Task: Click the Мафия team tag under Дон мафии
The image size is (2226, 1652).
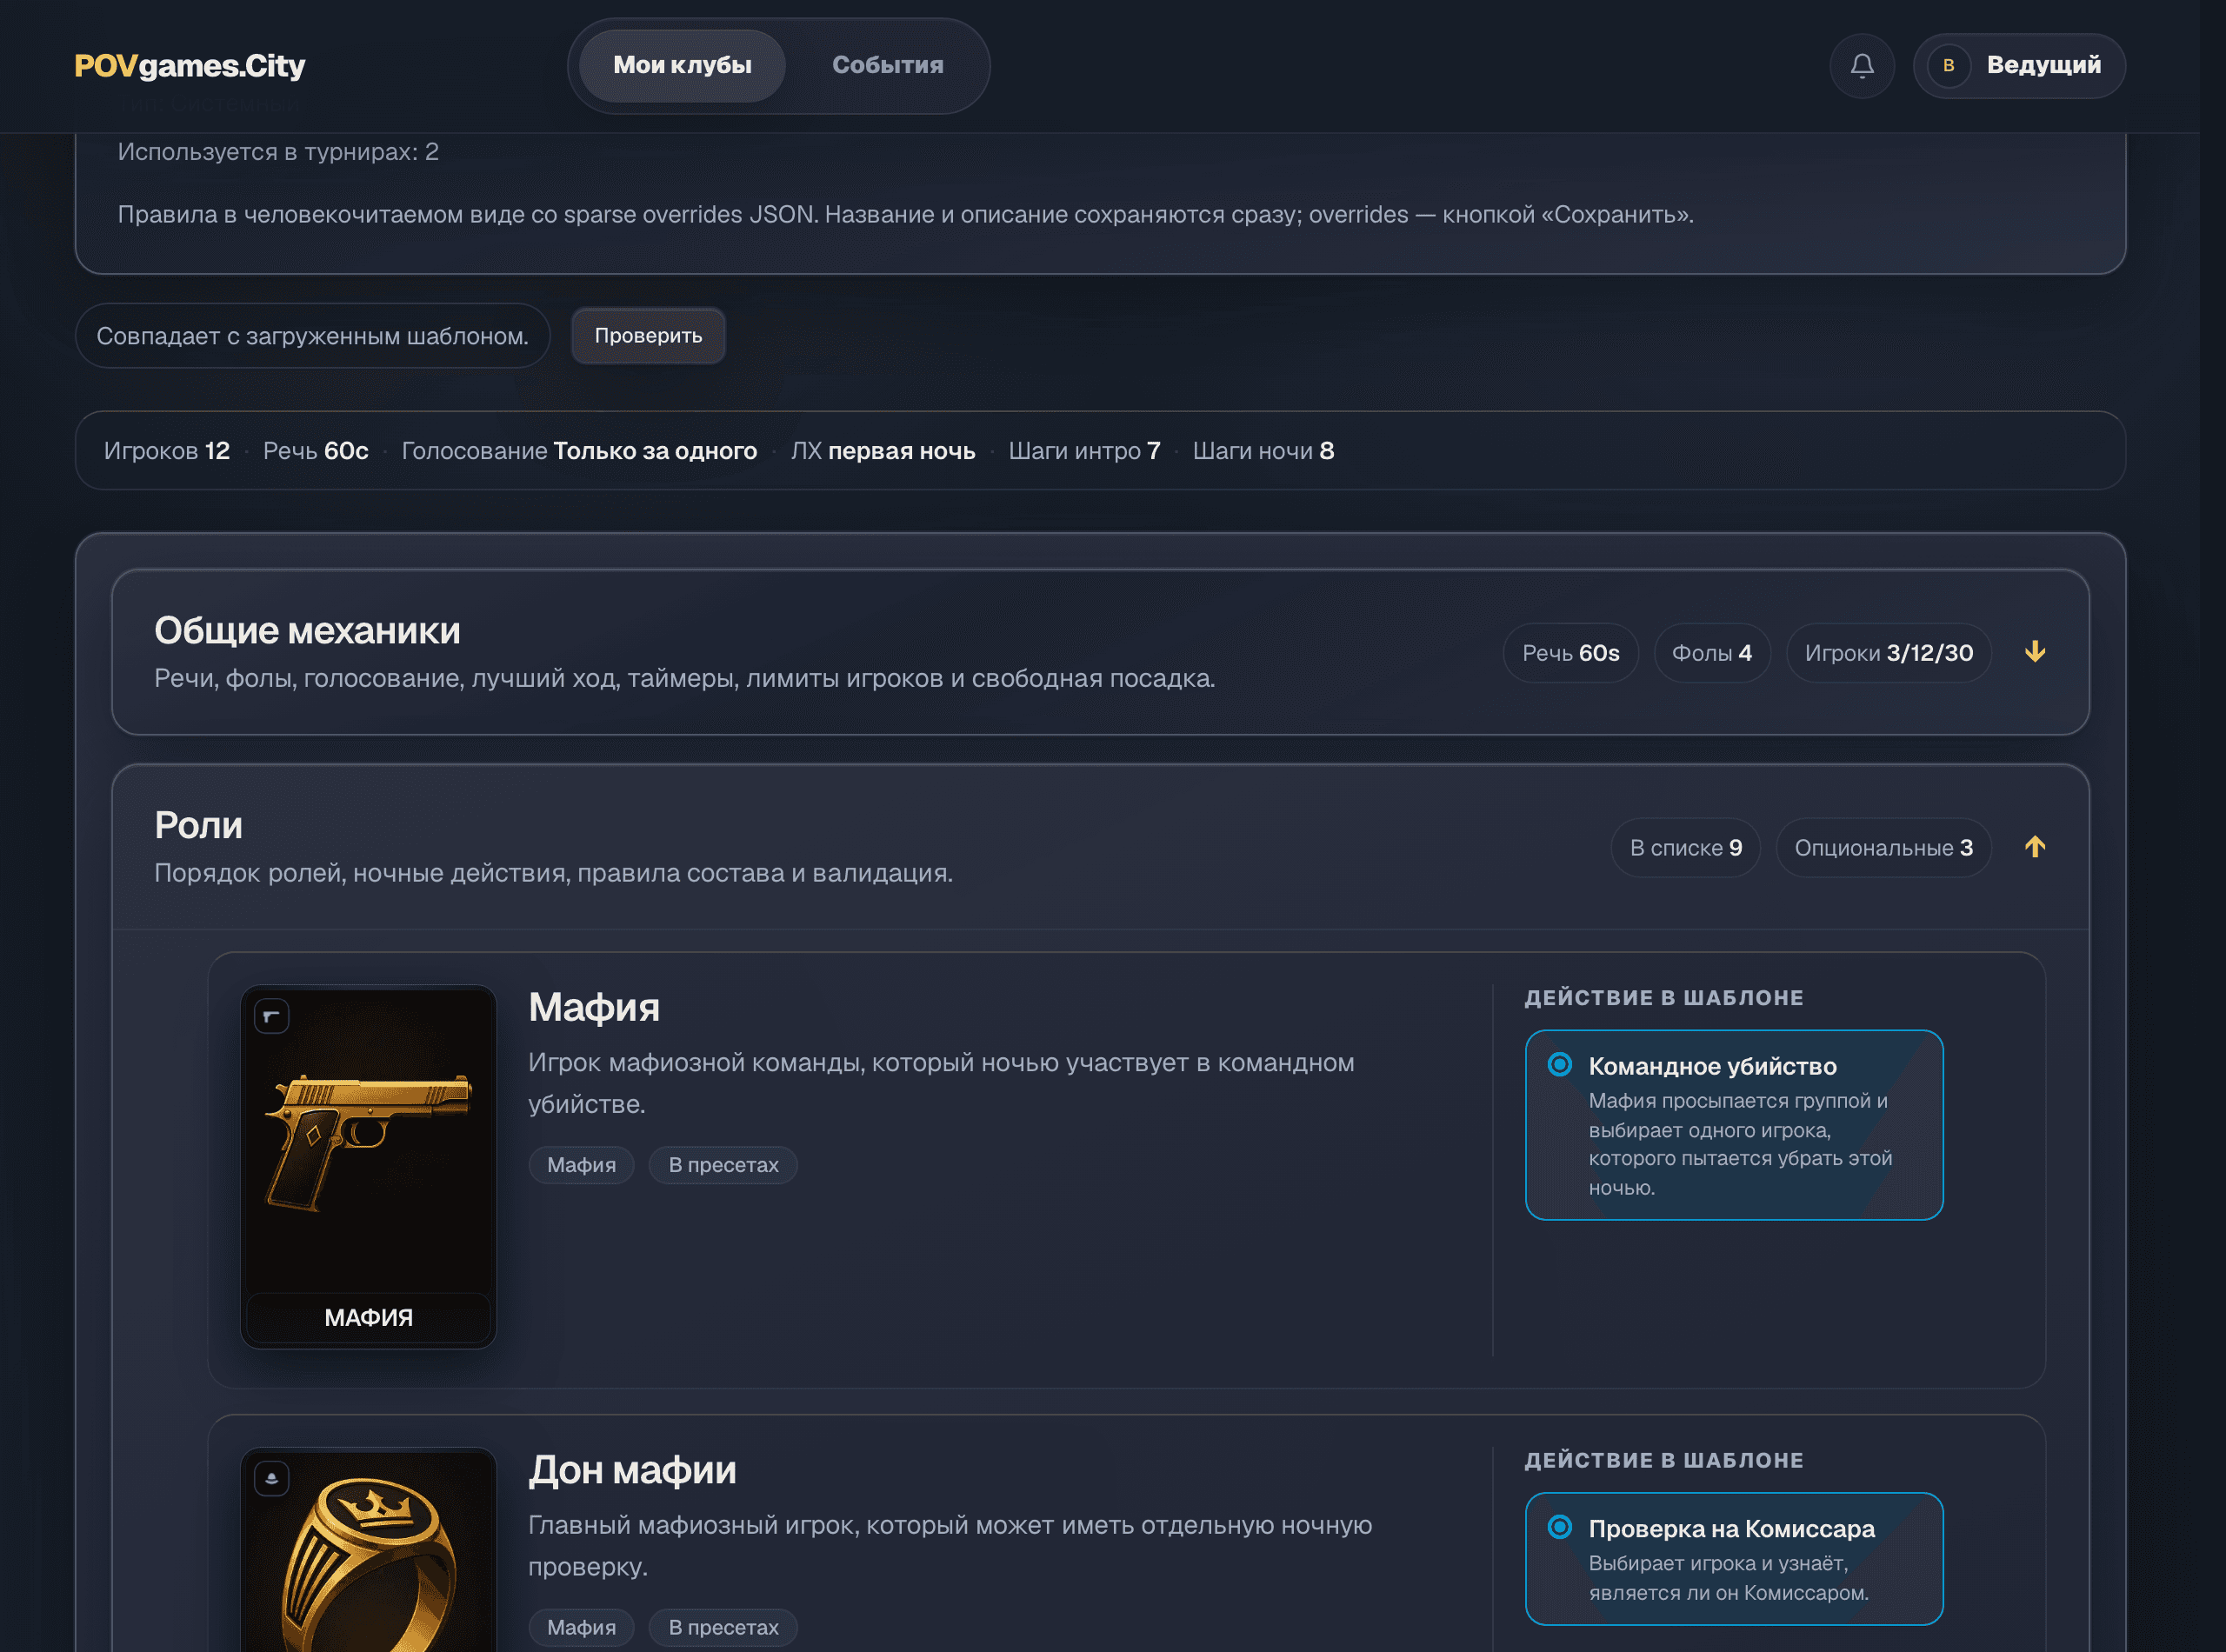Action: [581, 1627]
